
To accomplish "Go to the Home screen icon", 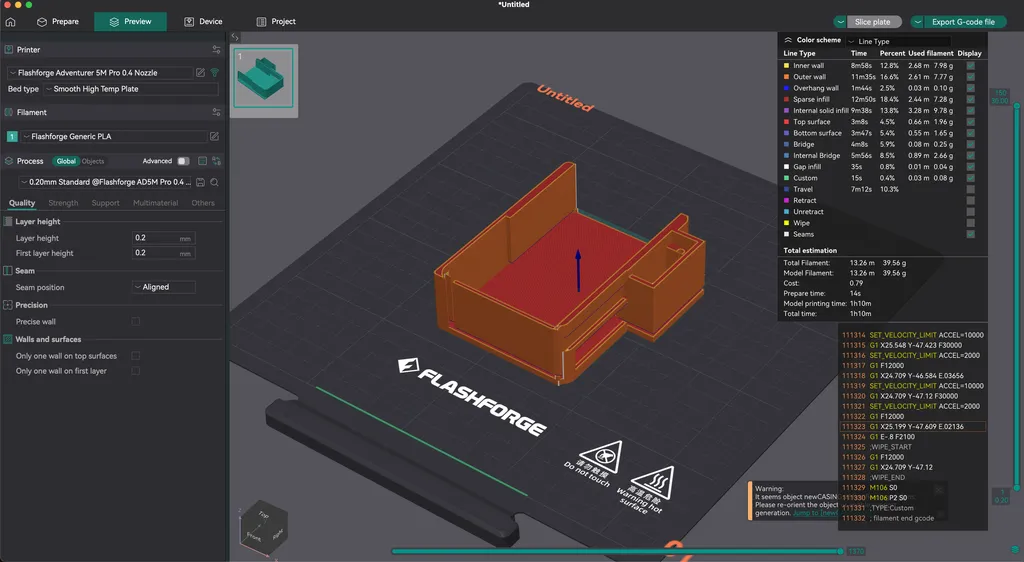I will tap(10, 22).
